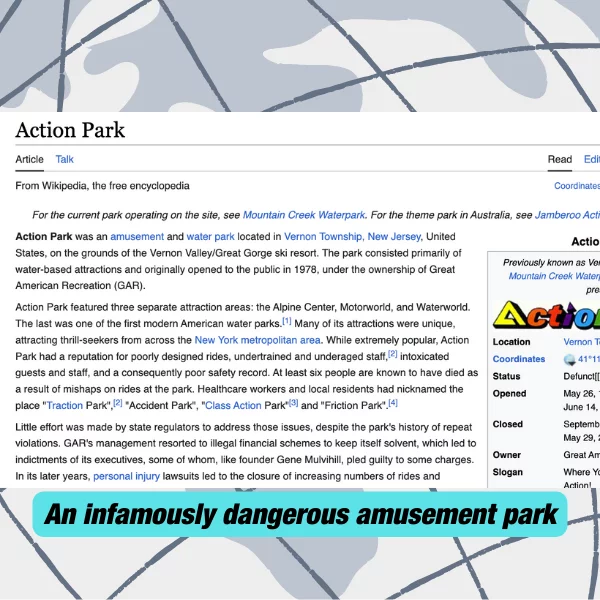Follow the Class Action link

tap(233, 406)
